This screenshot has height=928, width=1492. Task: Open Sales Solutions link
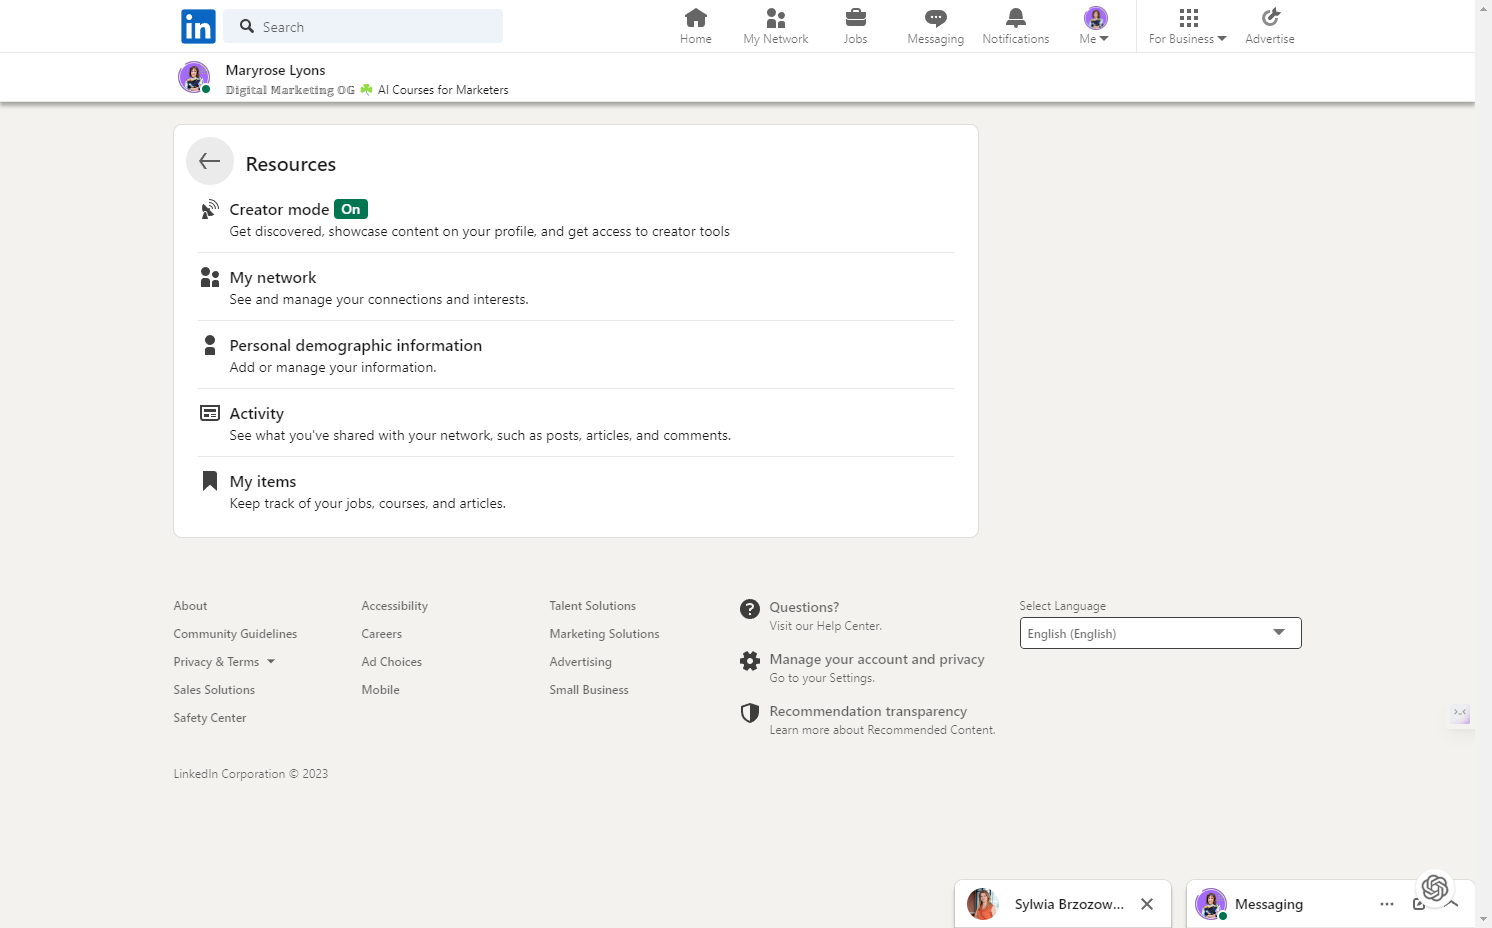(214, 690)
